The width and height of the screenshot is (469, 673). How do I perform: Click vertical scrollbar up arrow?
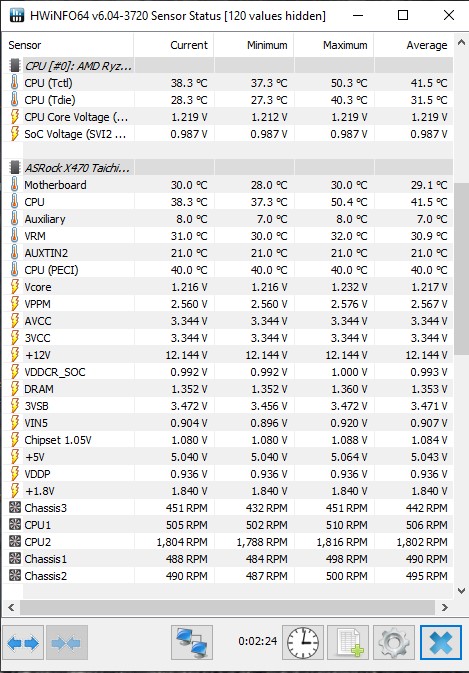[x=462, y=43]
